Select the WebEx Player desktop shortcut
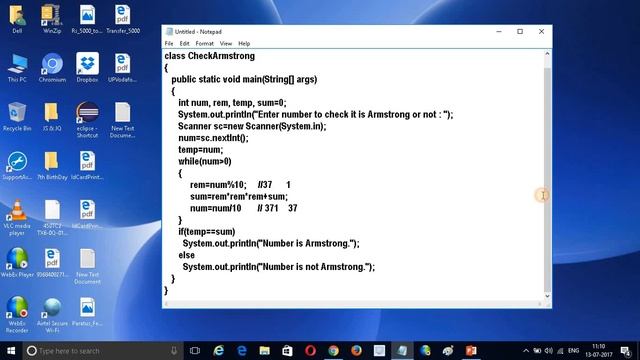Viewport: 640px width, 360px height. 17,263
